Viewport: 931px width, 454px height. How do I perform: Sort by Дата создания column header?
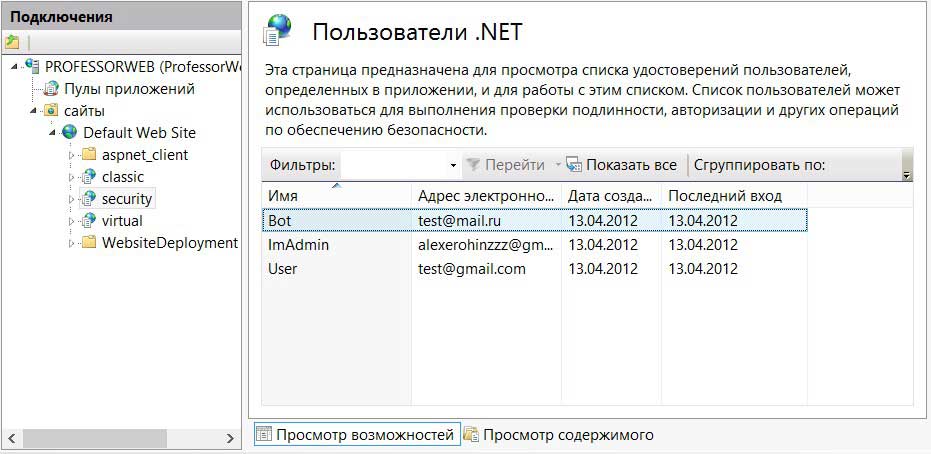click(612, 195)
